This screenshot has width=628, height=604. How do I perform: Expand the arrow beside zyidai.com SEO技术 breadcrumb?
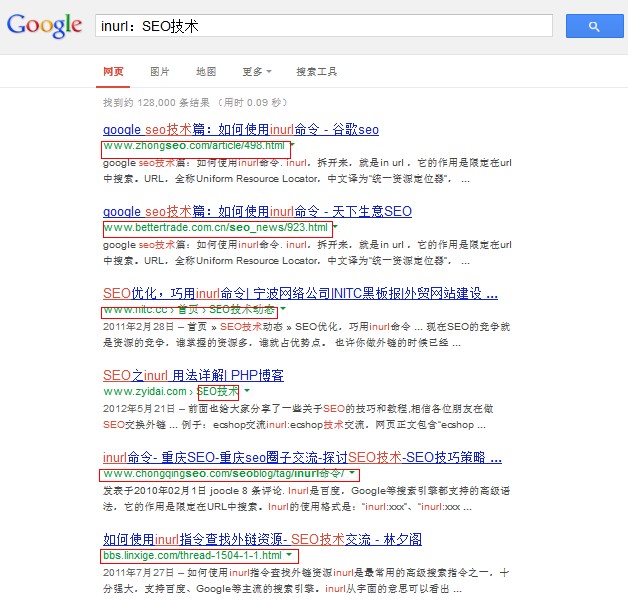246,391
